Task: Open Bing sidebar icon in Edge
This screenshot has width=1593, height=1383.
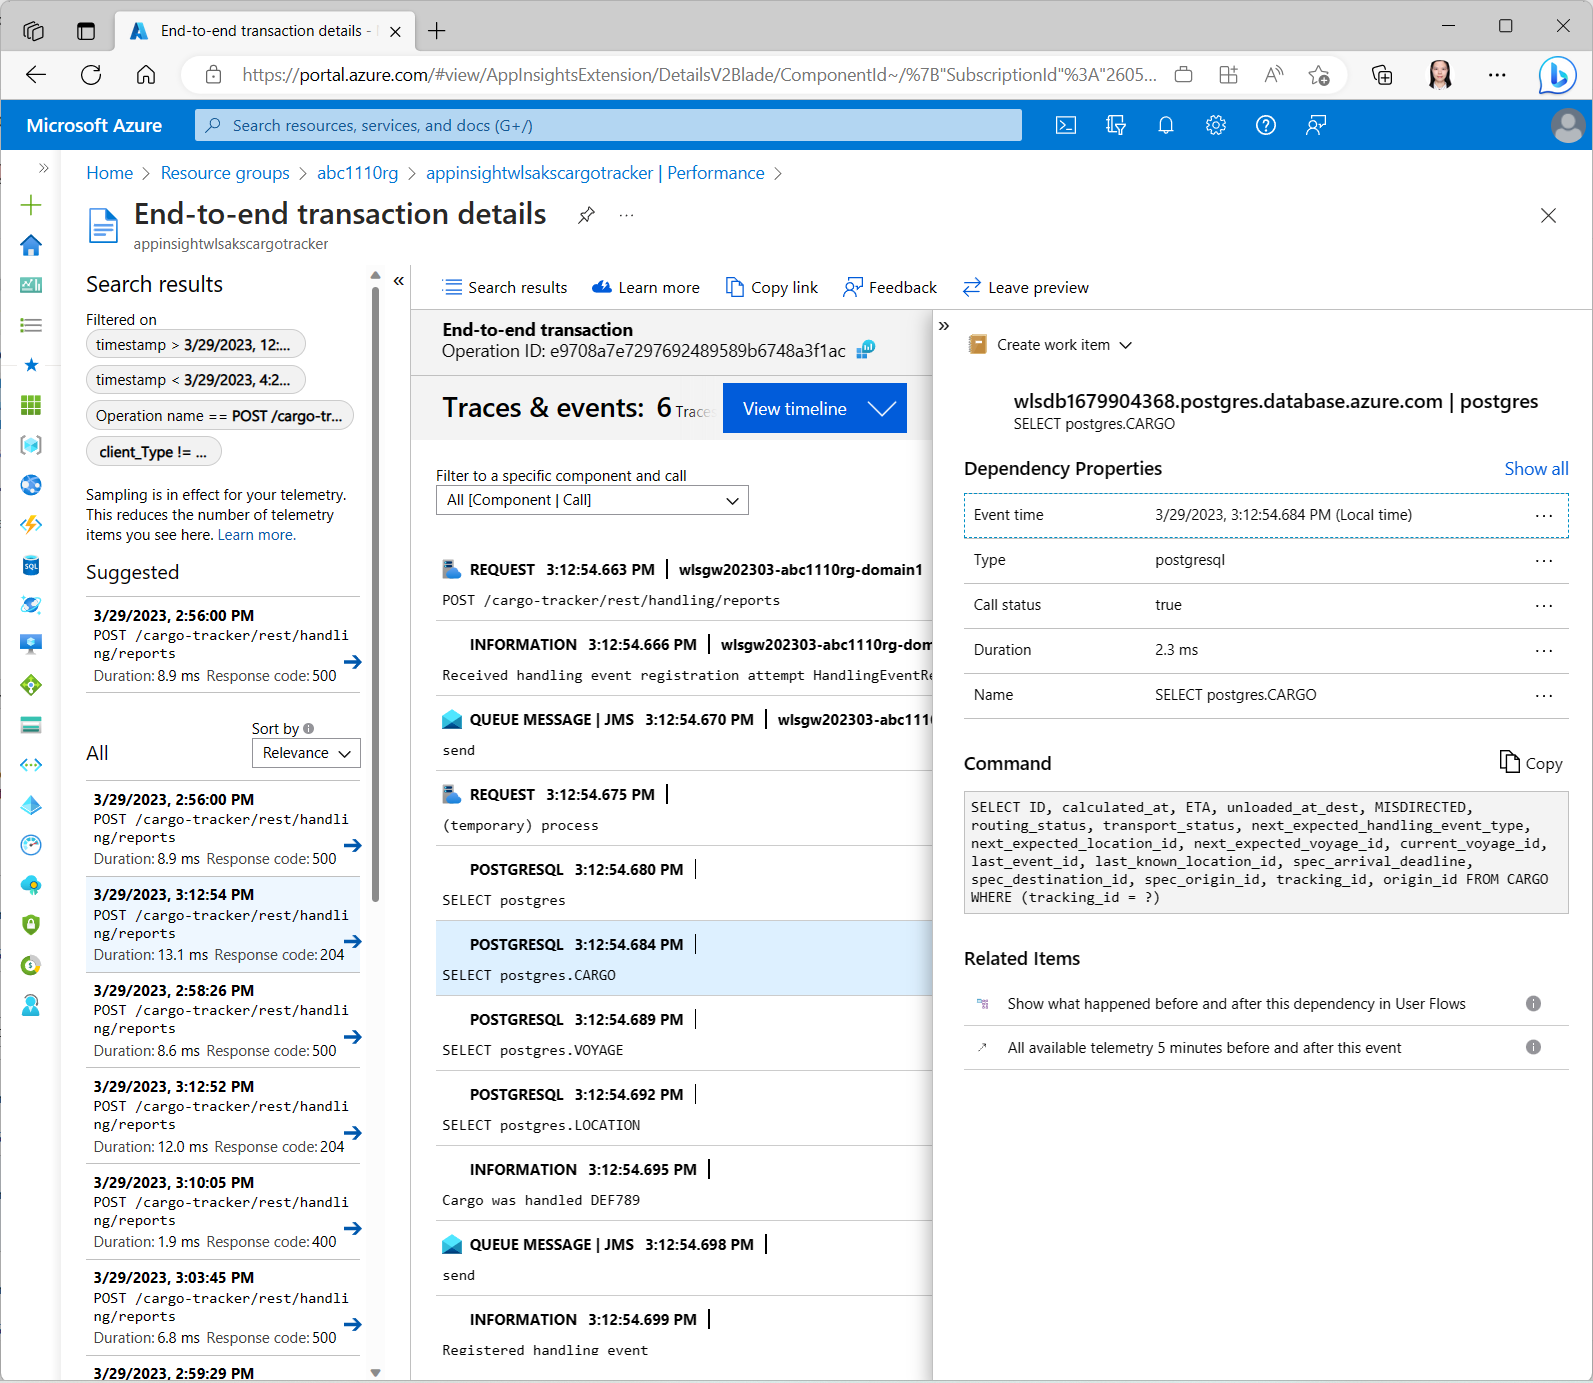Action: pyautogui.click(x=1557, y=75)
